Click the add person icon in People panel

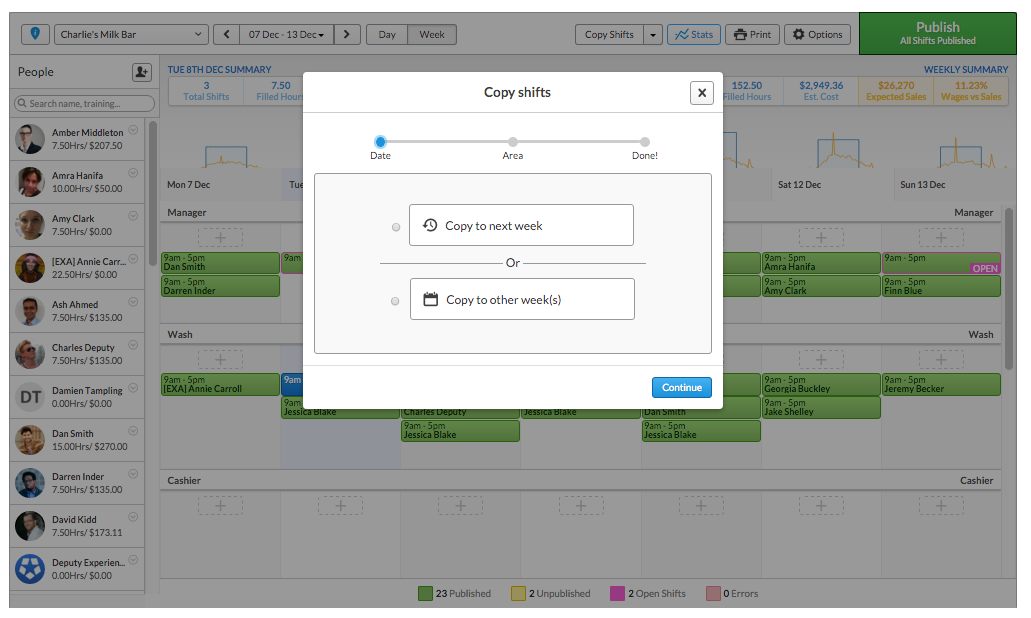pos(141,72)
